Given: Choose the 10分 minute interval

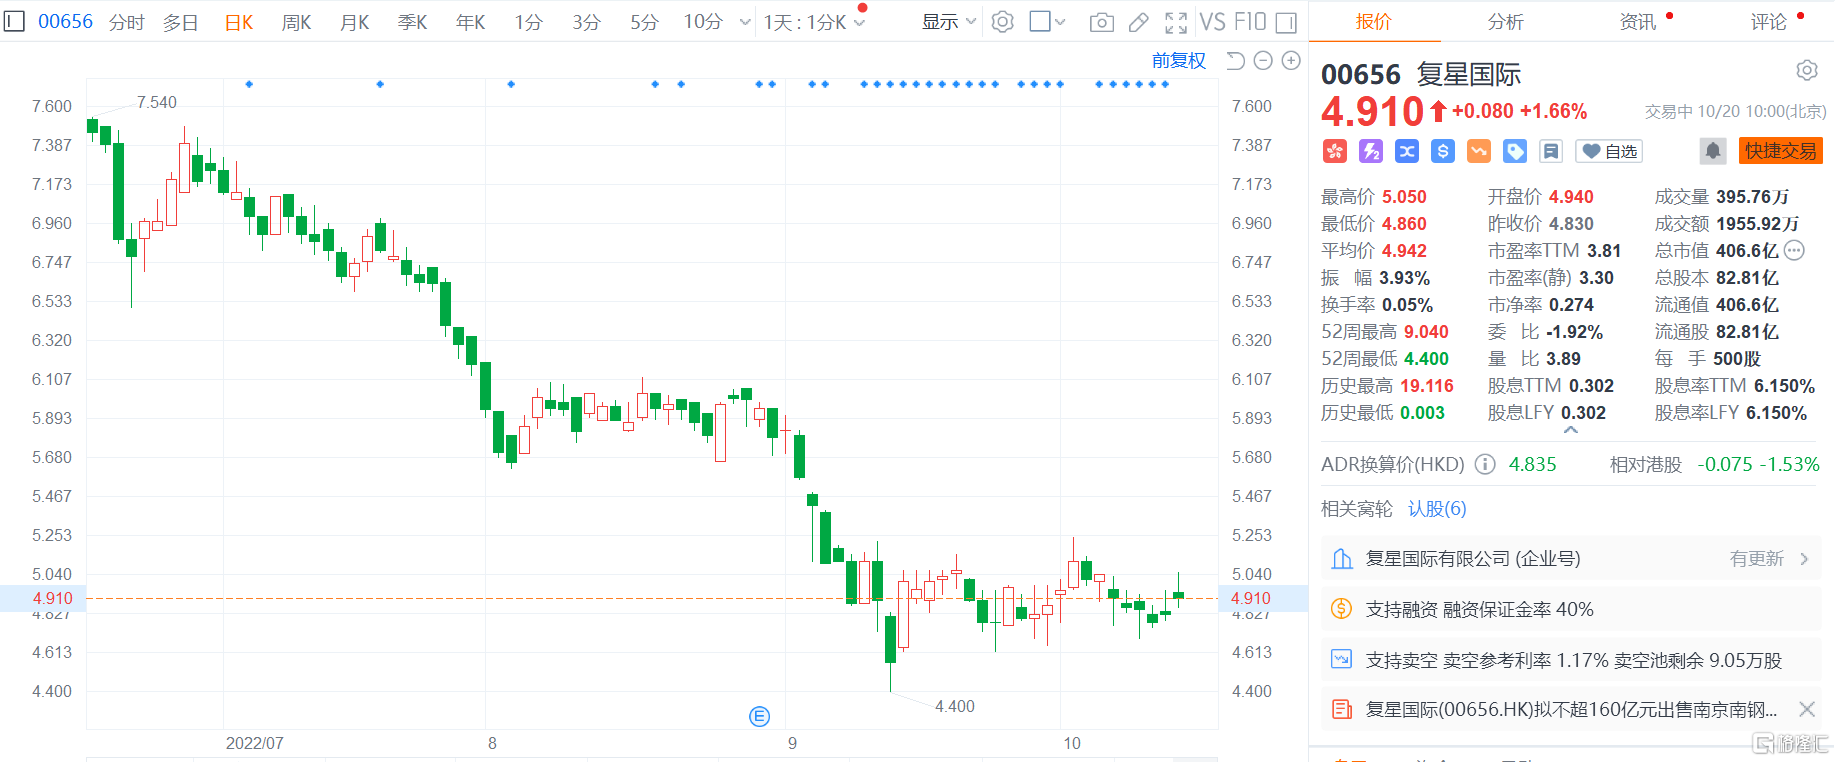Looking at the screenshot, I should [x=703, y=22].
